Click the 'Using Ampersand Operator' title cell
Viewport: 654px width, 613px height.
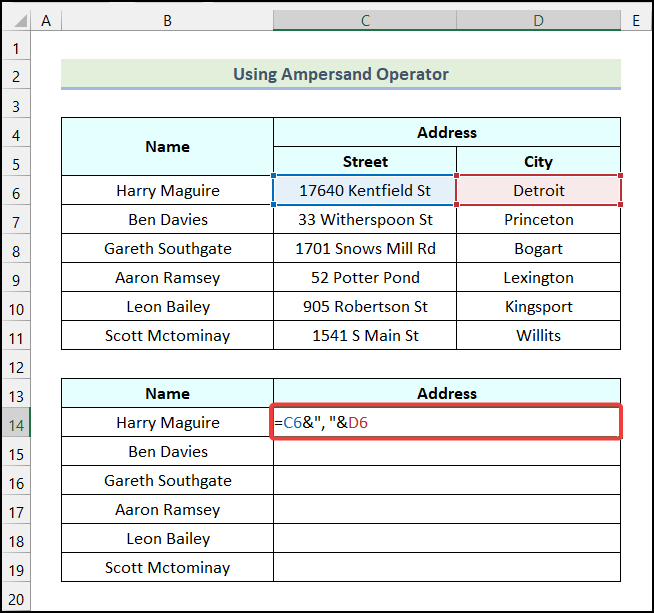tap(341, 74)
